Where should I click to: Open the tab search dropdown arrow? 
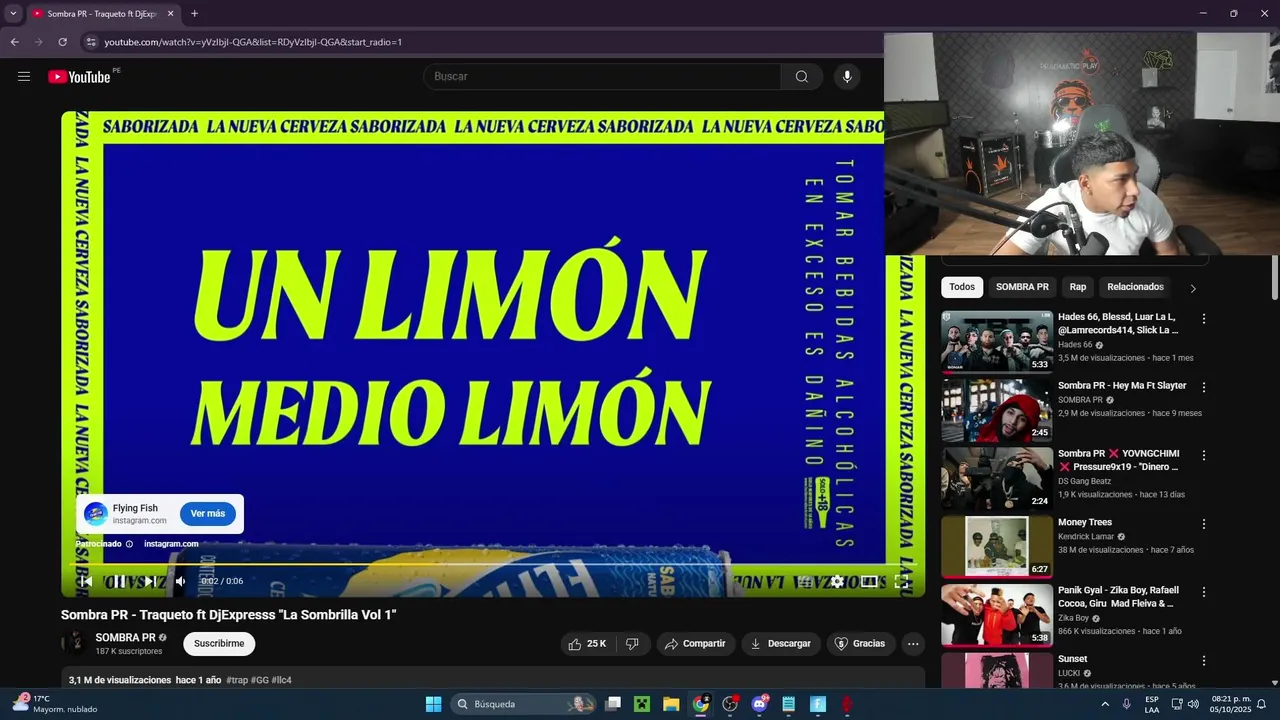(x=13, y=14)
